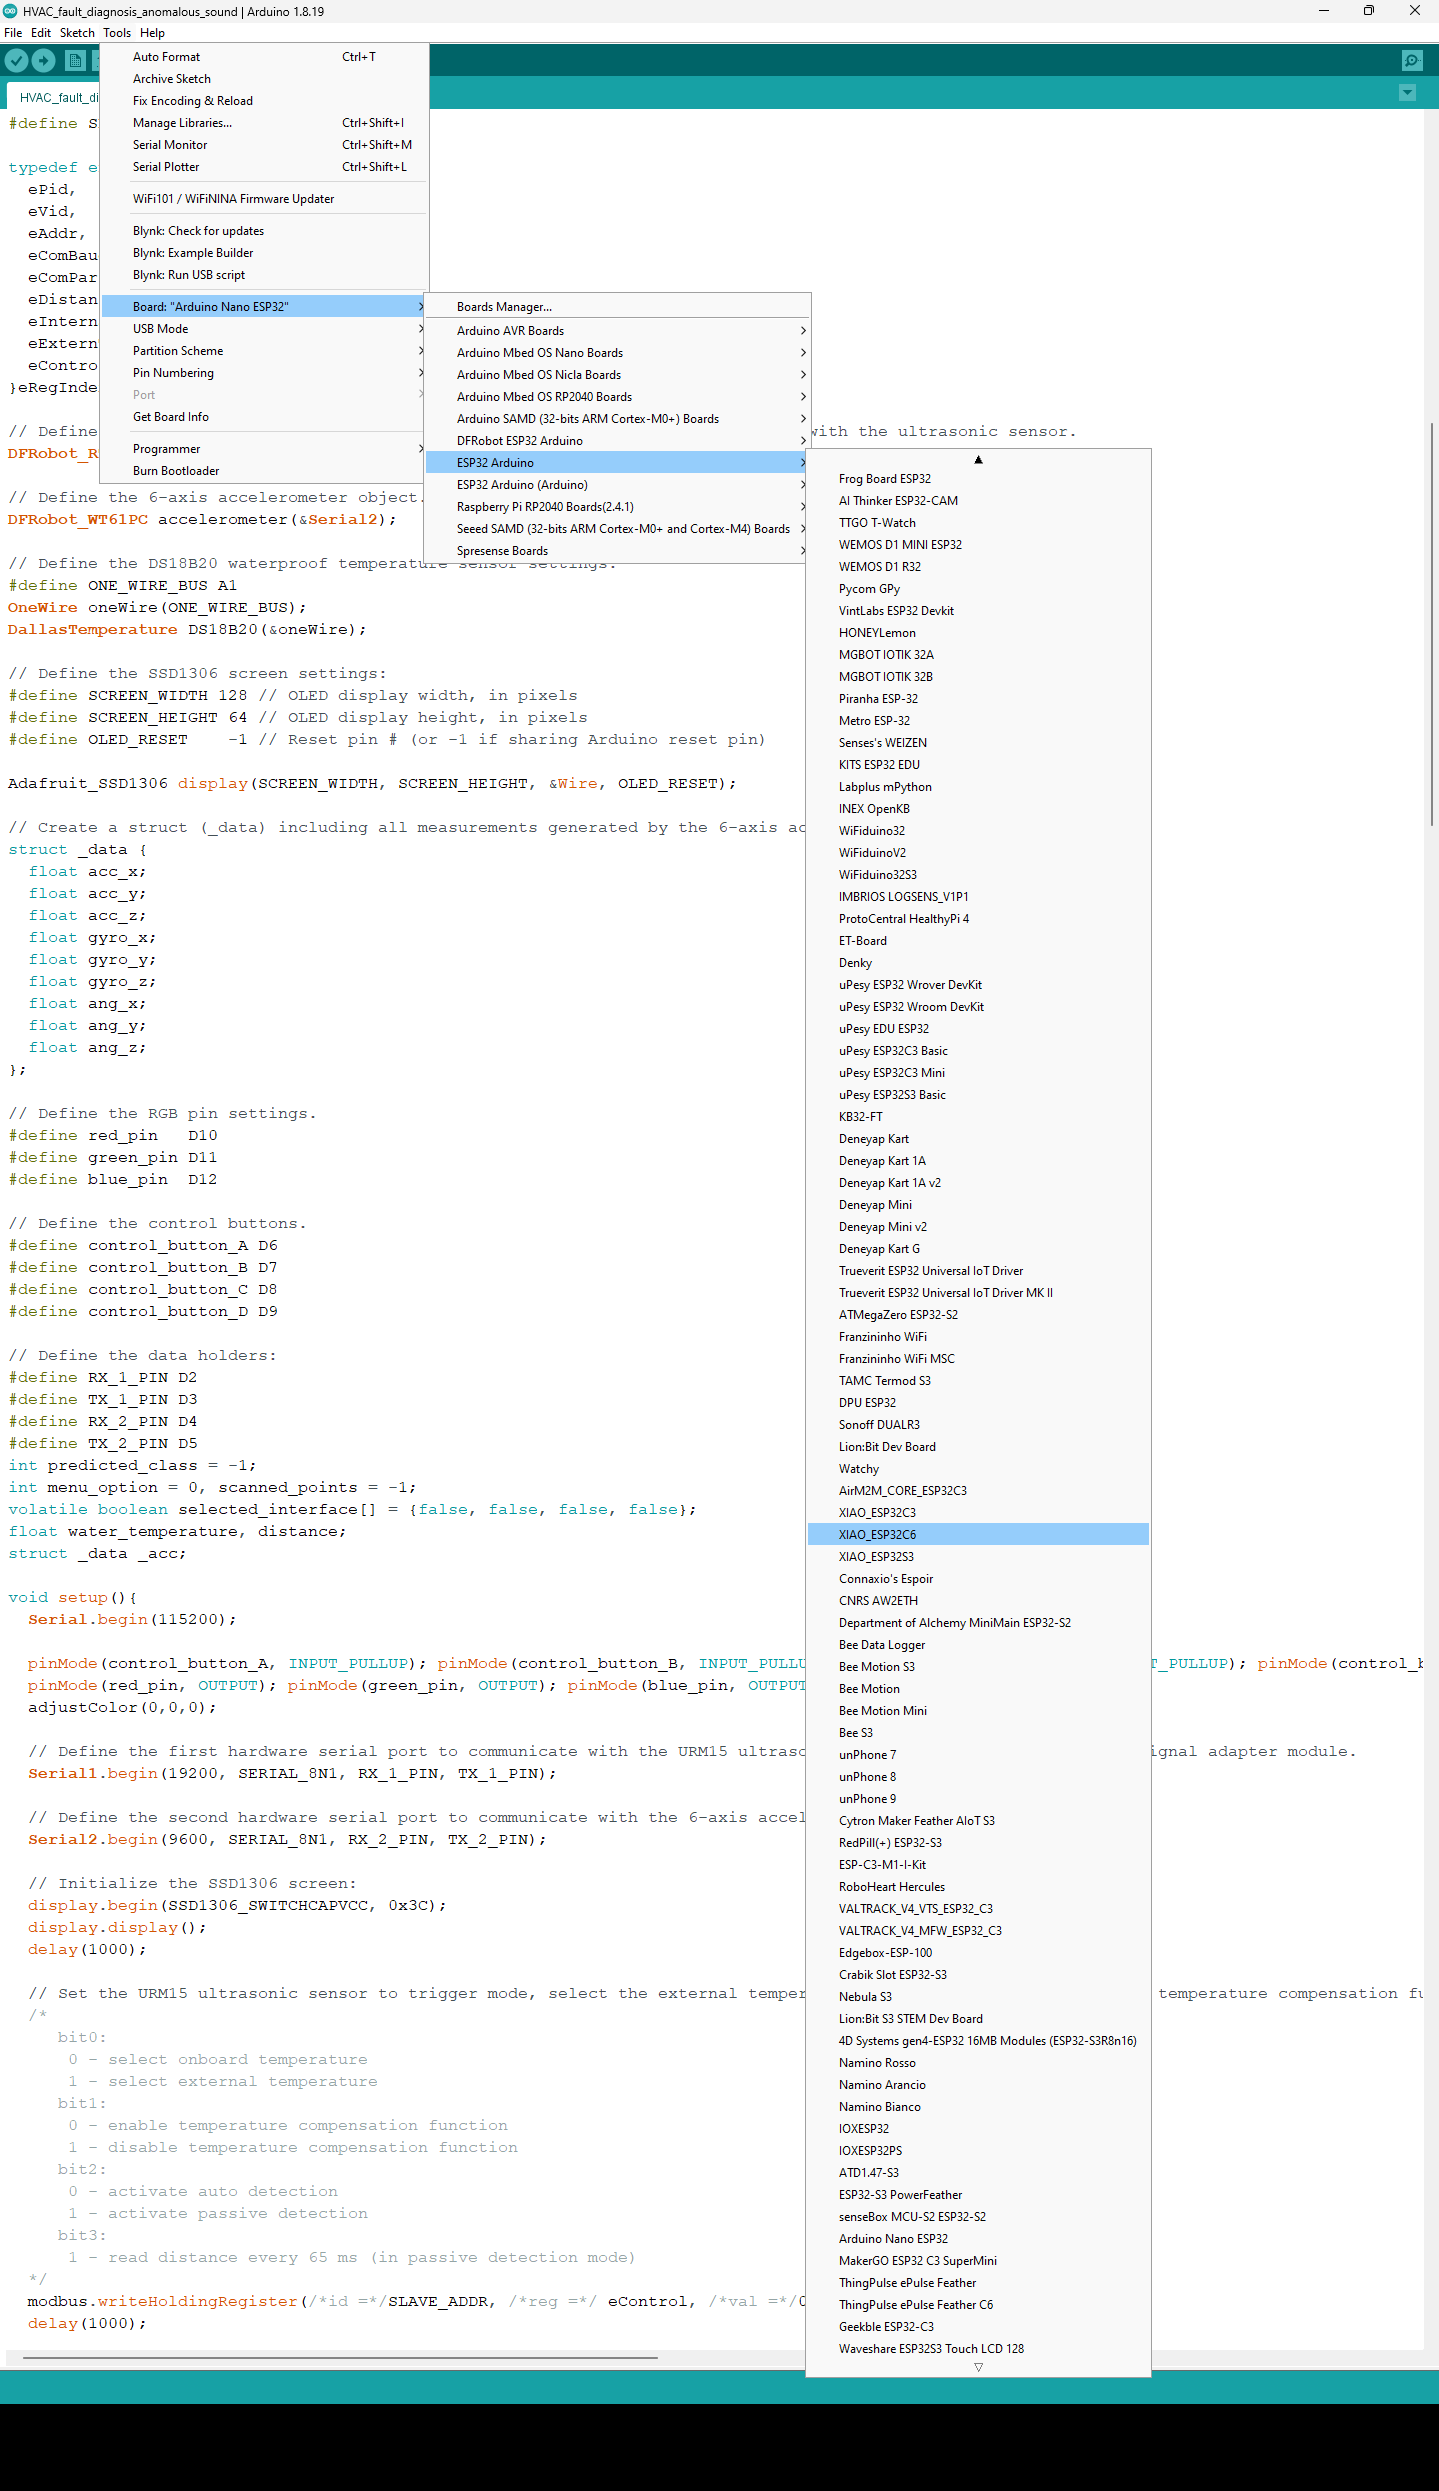Click Manage Libraries menu entry

tap(182, 123)
